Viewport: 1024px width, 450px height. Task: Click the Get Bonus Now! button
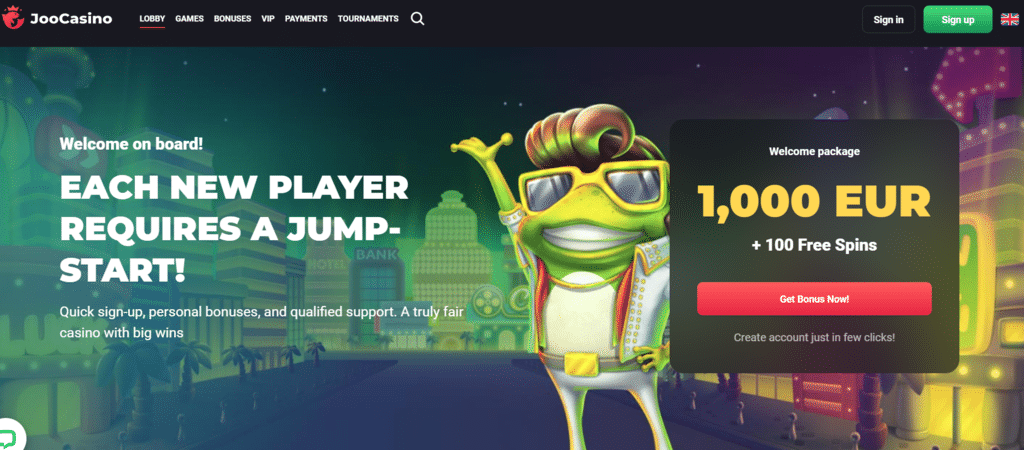[814, 299]
